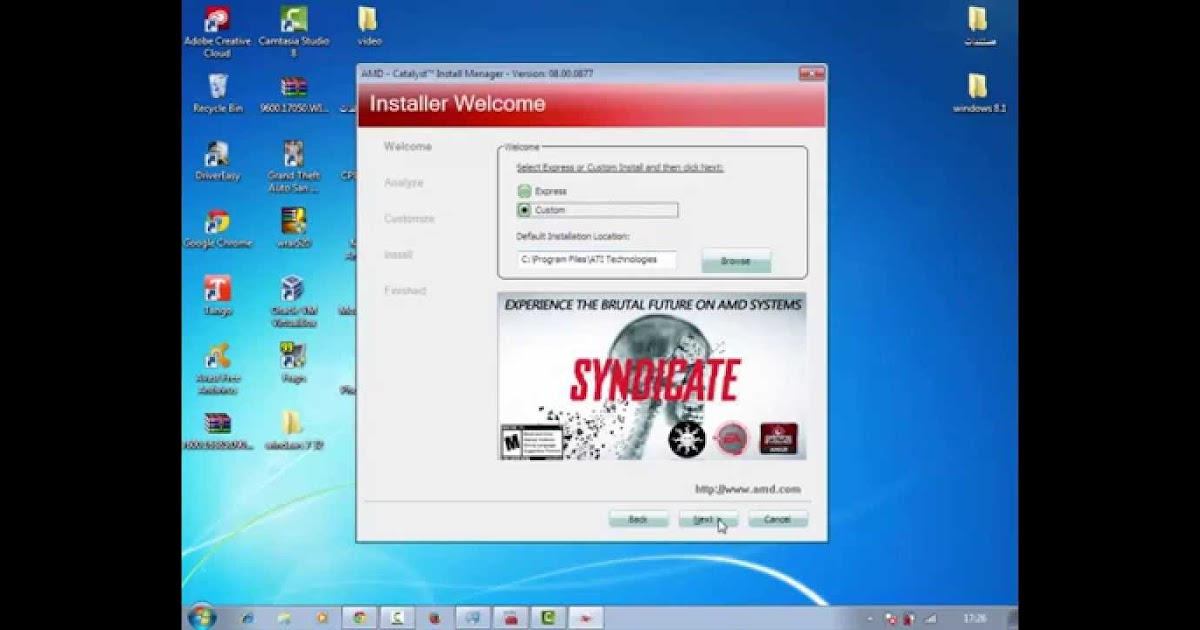1200x630 pixels.
Task: Click Next to continue installation
Action: 707,520
